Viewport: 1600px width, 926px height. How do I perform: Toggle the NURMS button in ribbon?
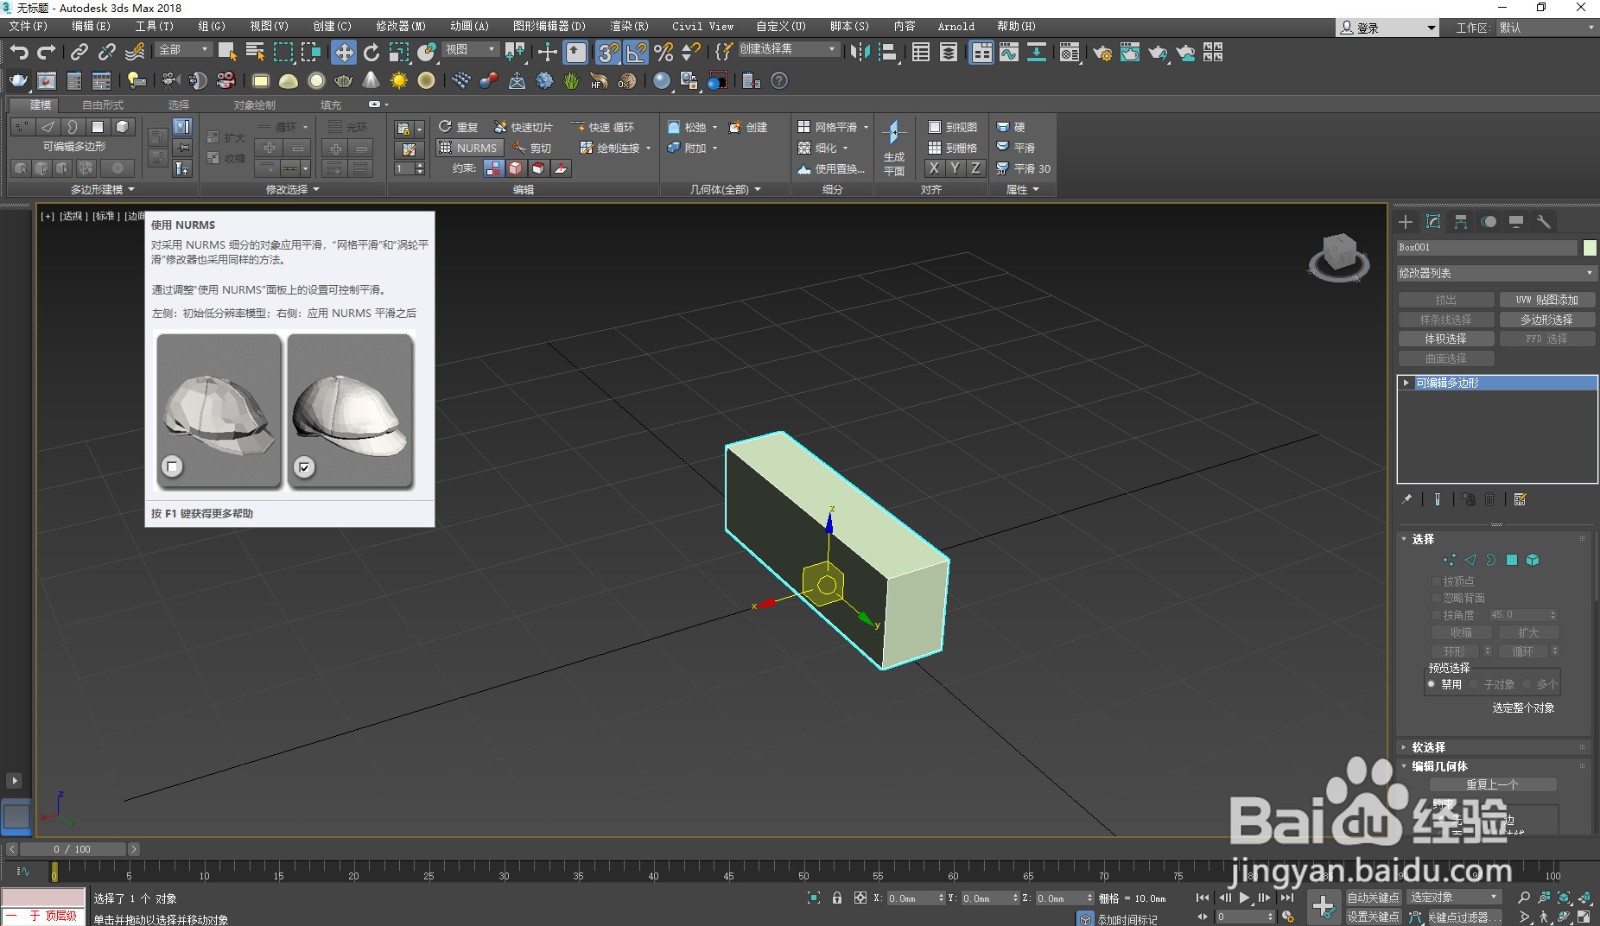[468, 148]
